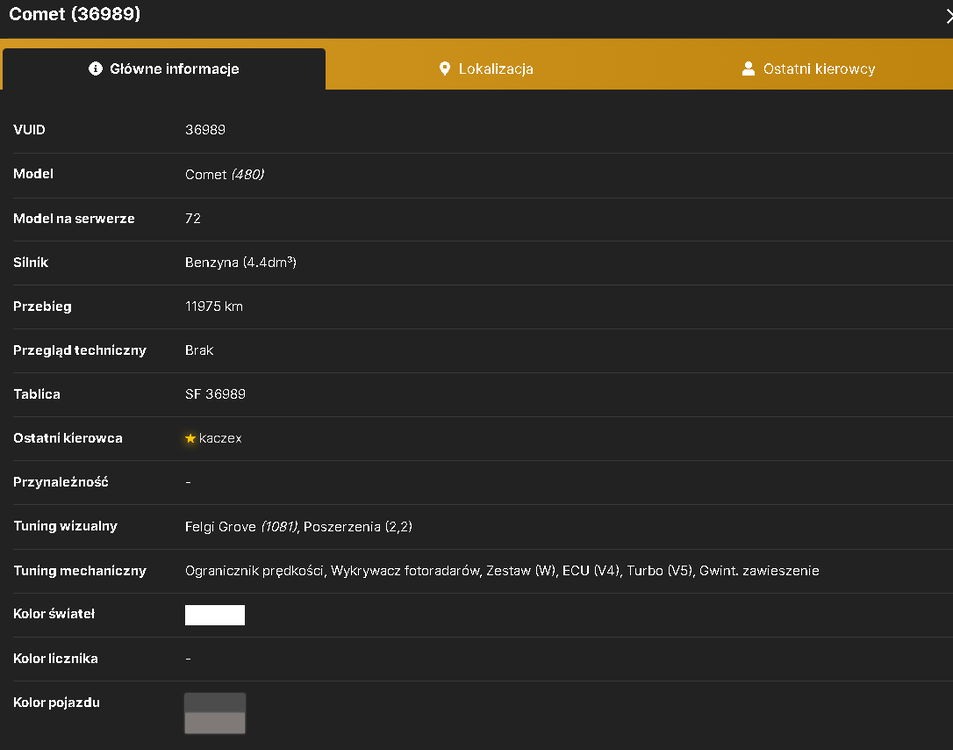Select the Przegląd techniczny value Brak
The width and height of the screenshot is (953, 750).
tap(199, 350)
